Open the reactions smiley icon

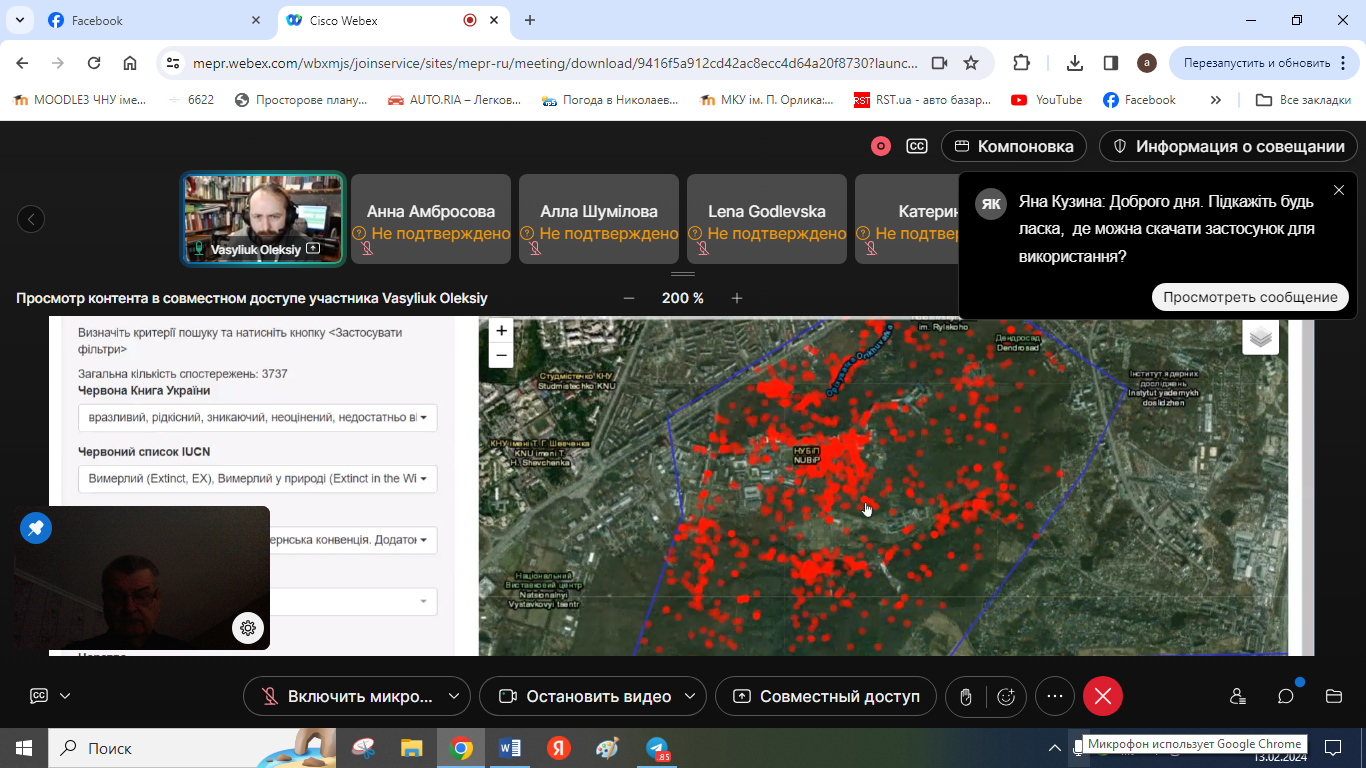coord(1006,697)
